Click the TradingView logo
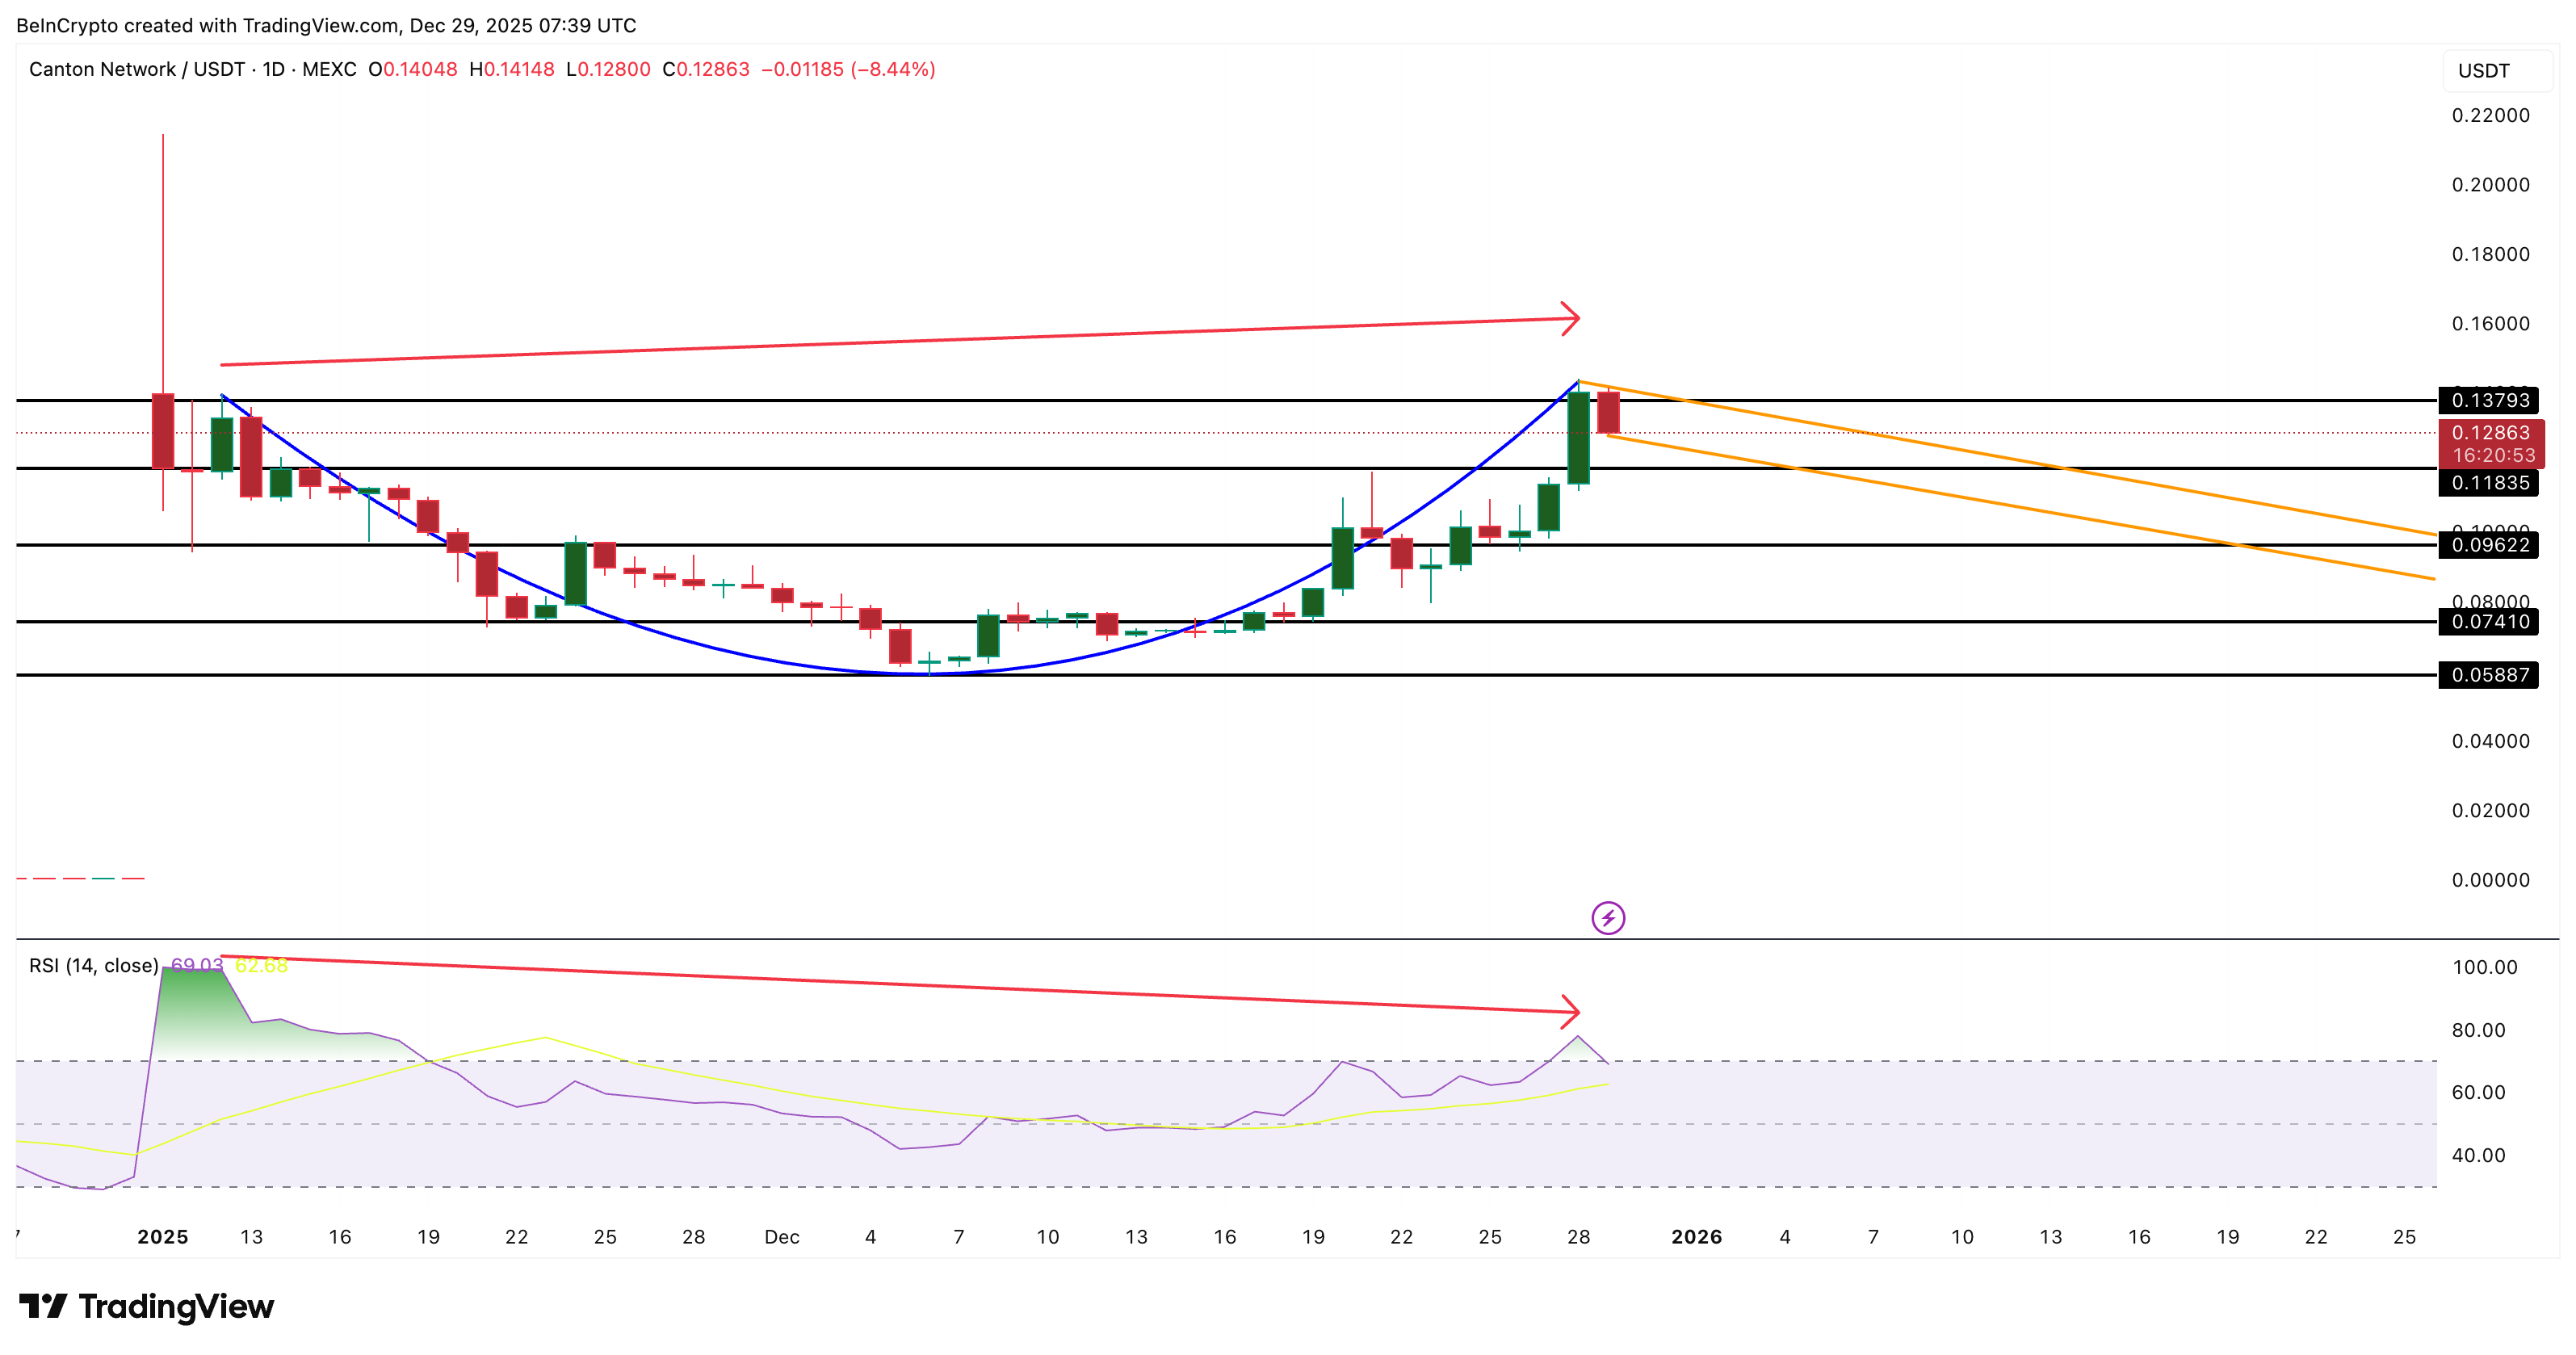 coord(146,1305)
